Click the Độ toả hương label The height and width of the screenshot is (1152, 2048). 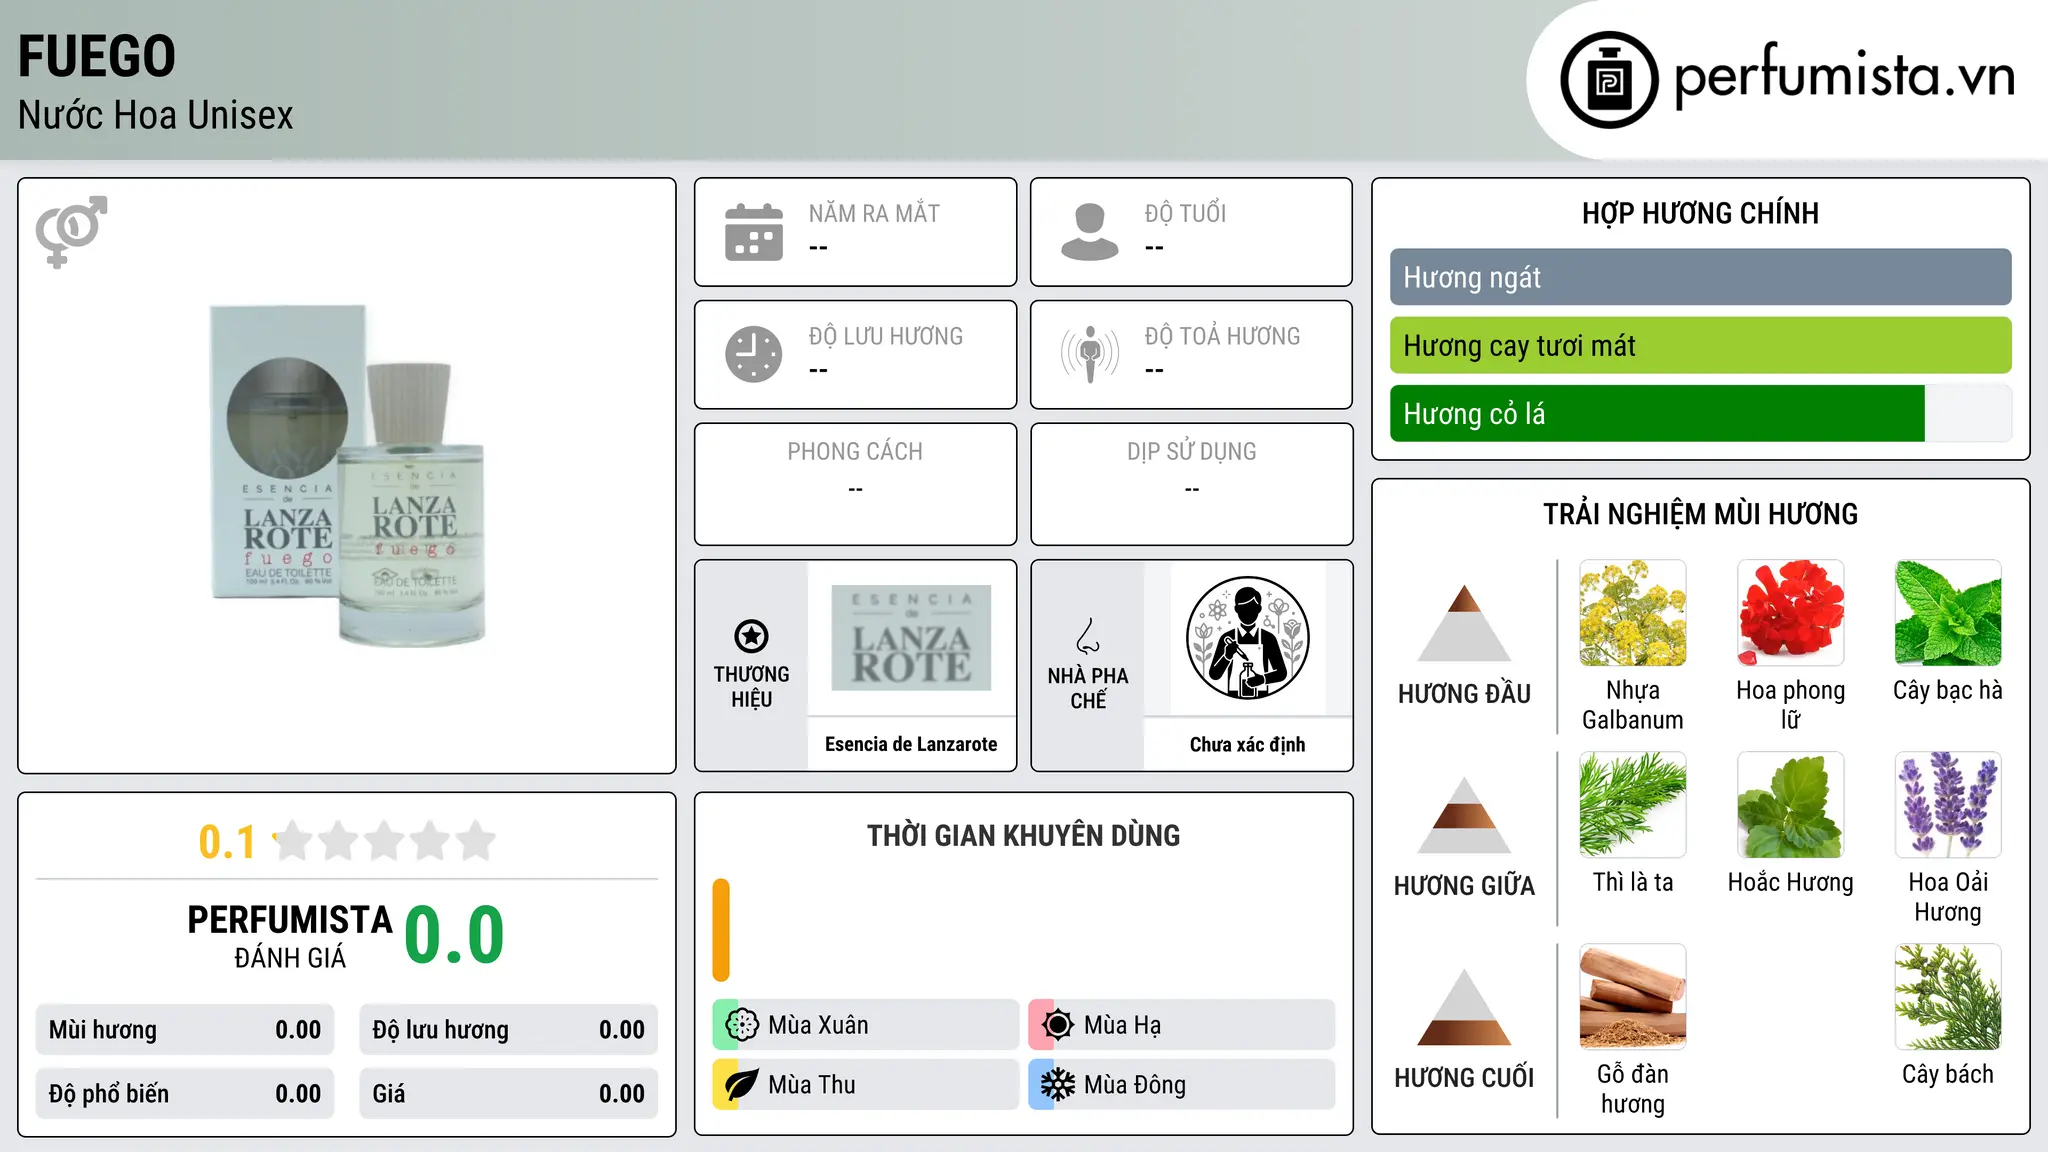(1222, 336)
